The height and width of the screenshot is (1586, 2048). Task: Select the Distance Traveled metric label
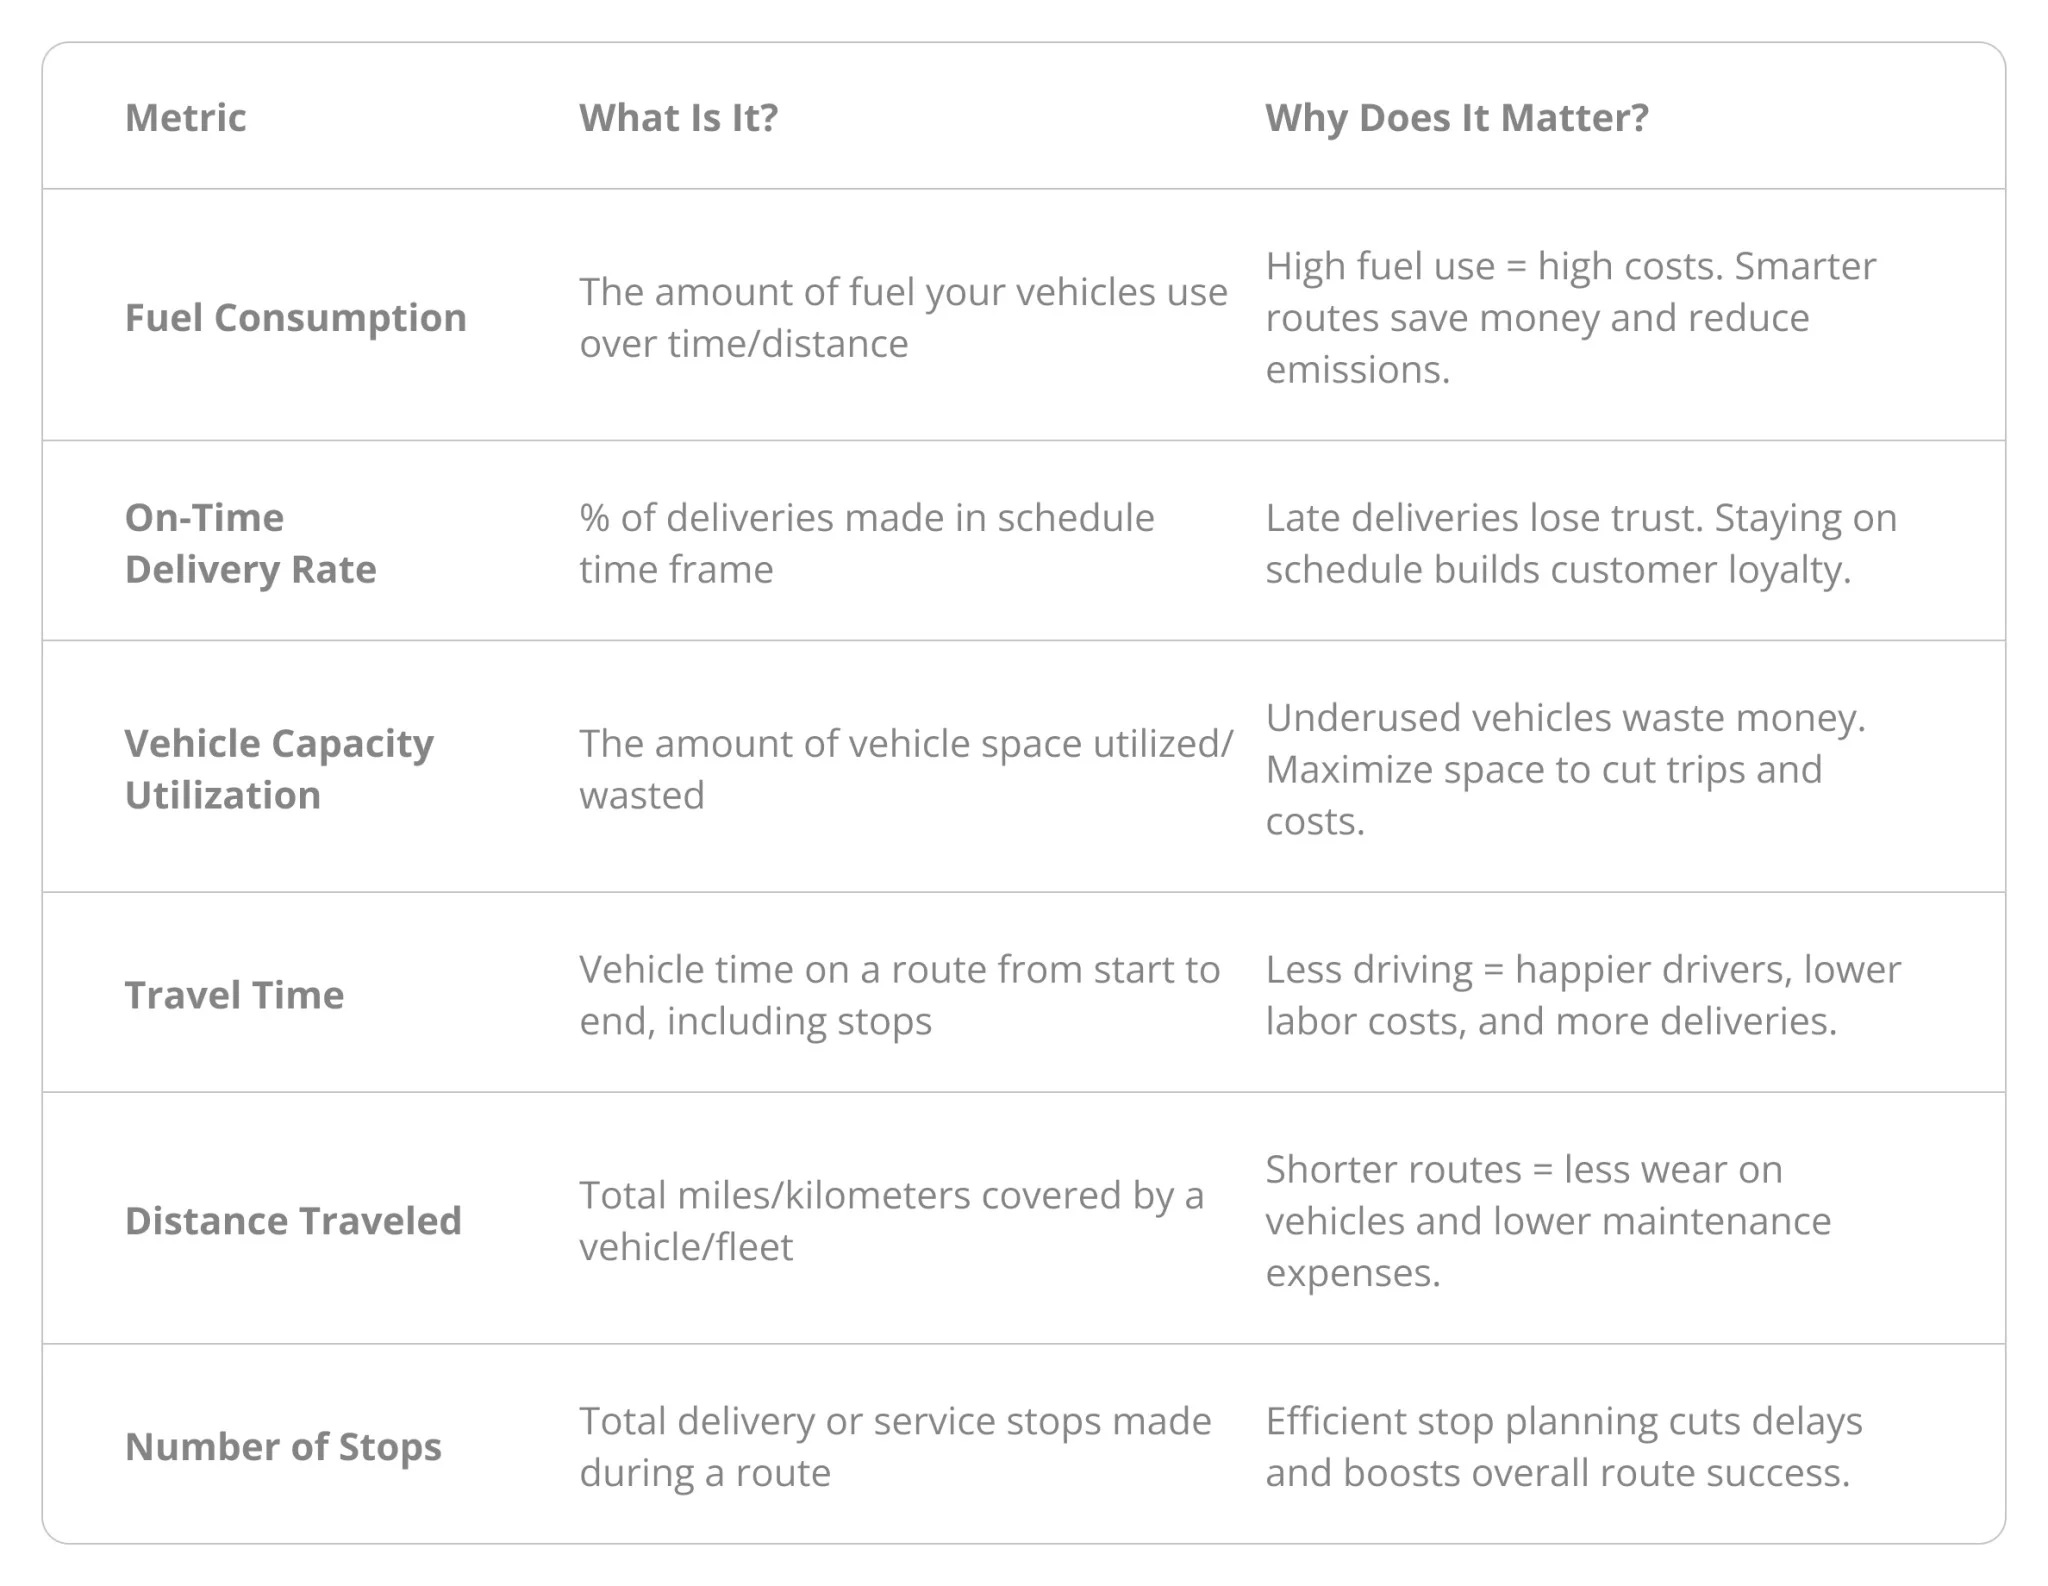coord(293,1221)
